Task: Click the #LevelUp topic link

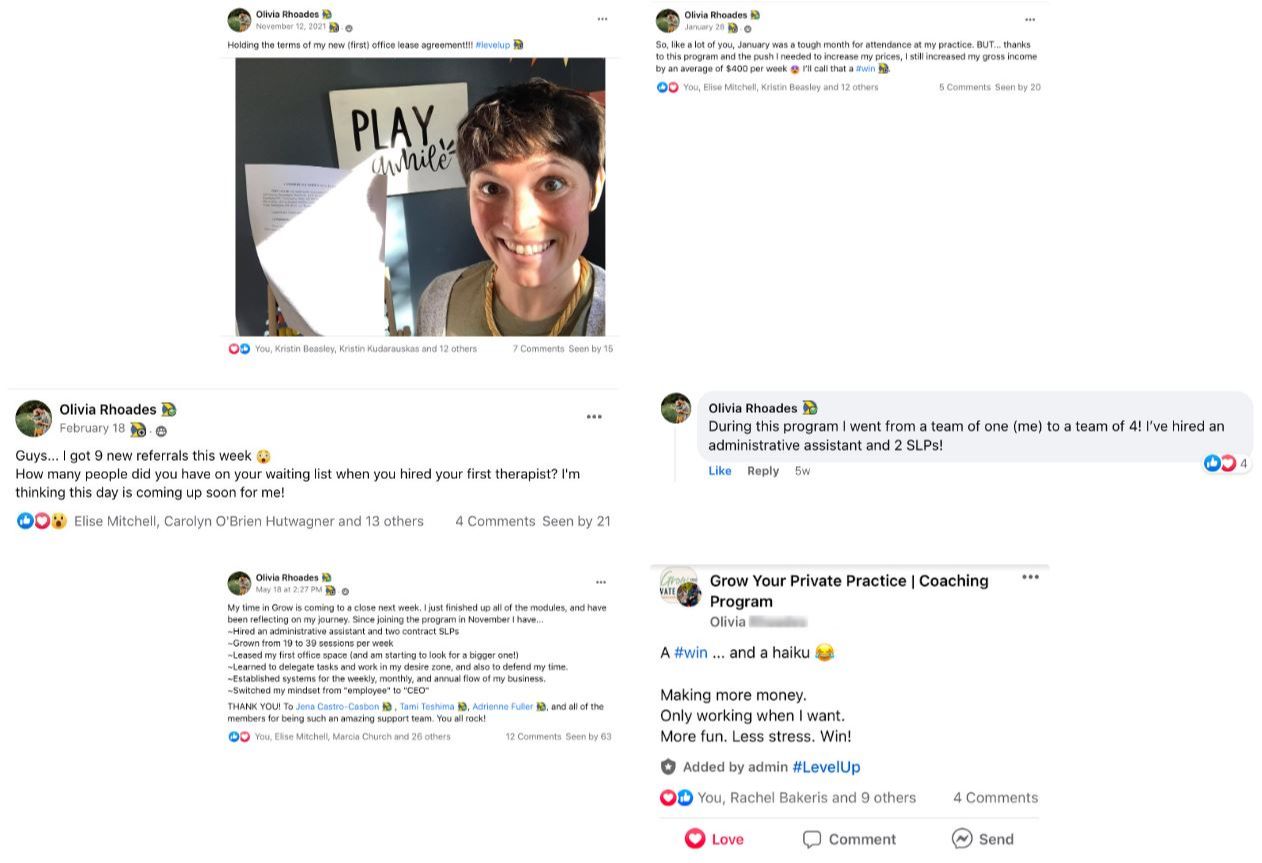Action: point(826,767)
